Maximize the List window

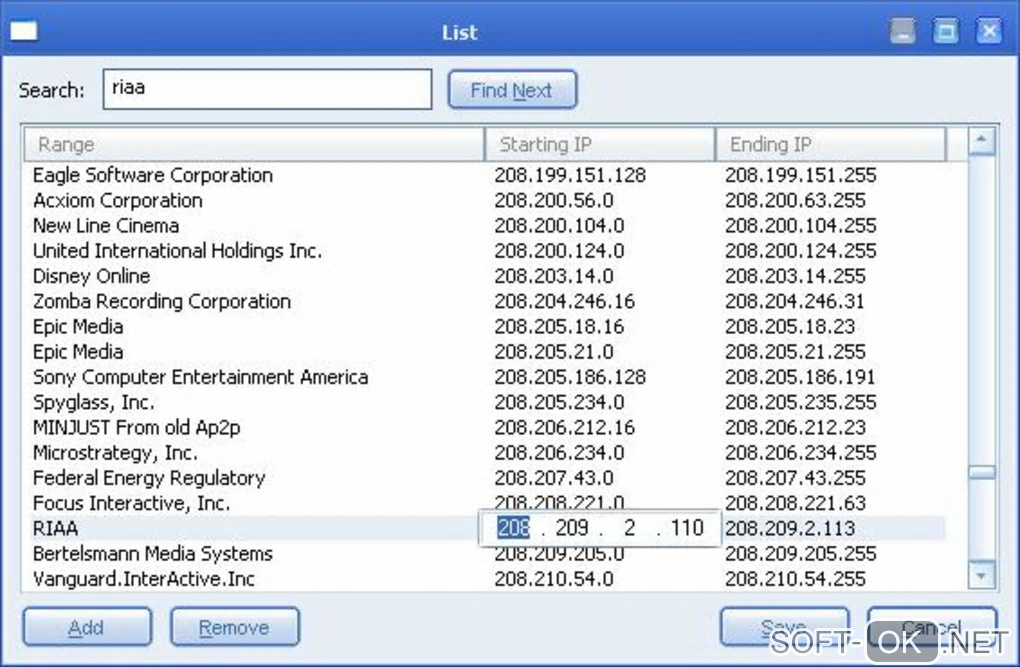[x=945, y=31]
